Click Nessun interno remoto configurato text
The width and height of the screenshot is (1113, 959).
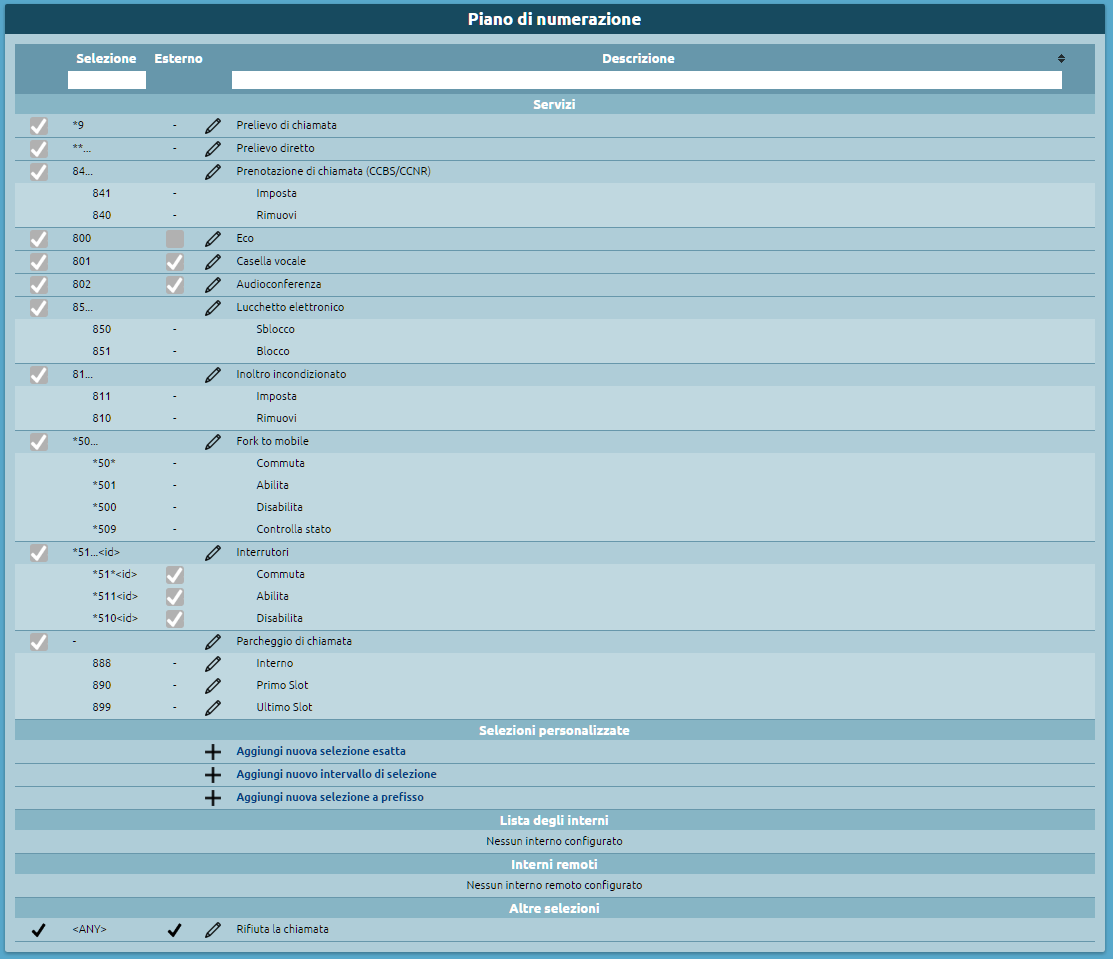tap(554, 885)
